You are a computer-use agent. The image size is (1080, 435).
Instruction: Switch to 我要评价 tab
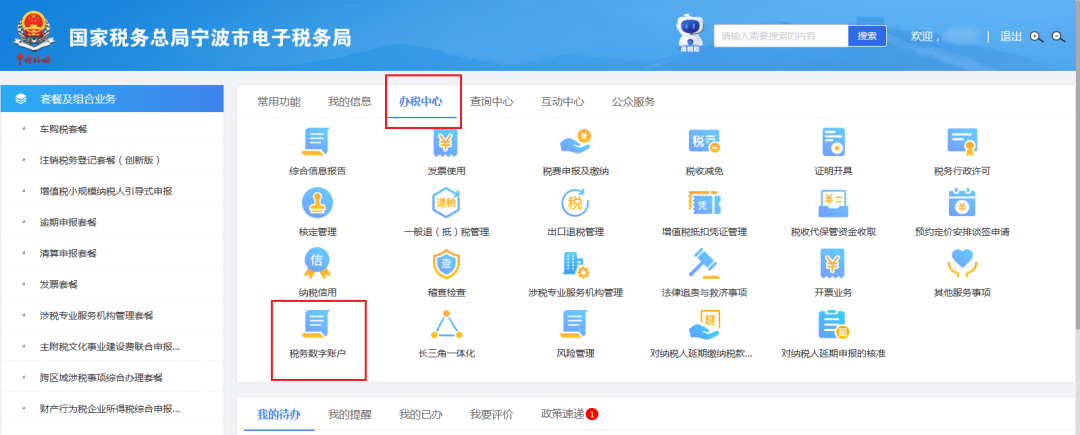click(492, 414)
